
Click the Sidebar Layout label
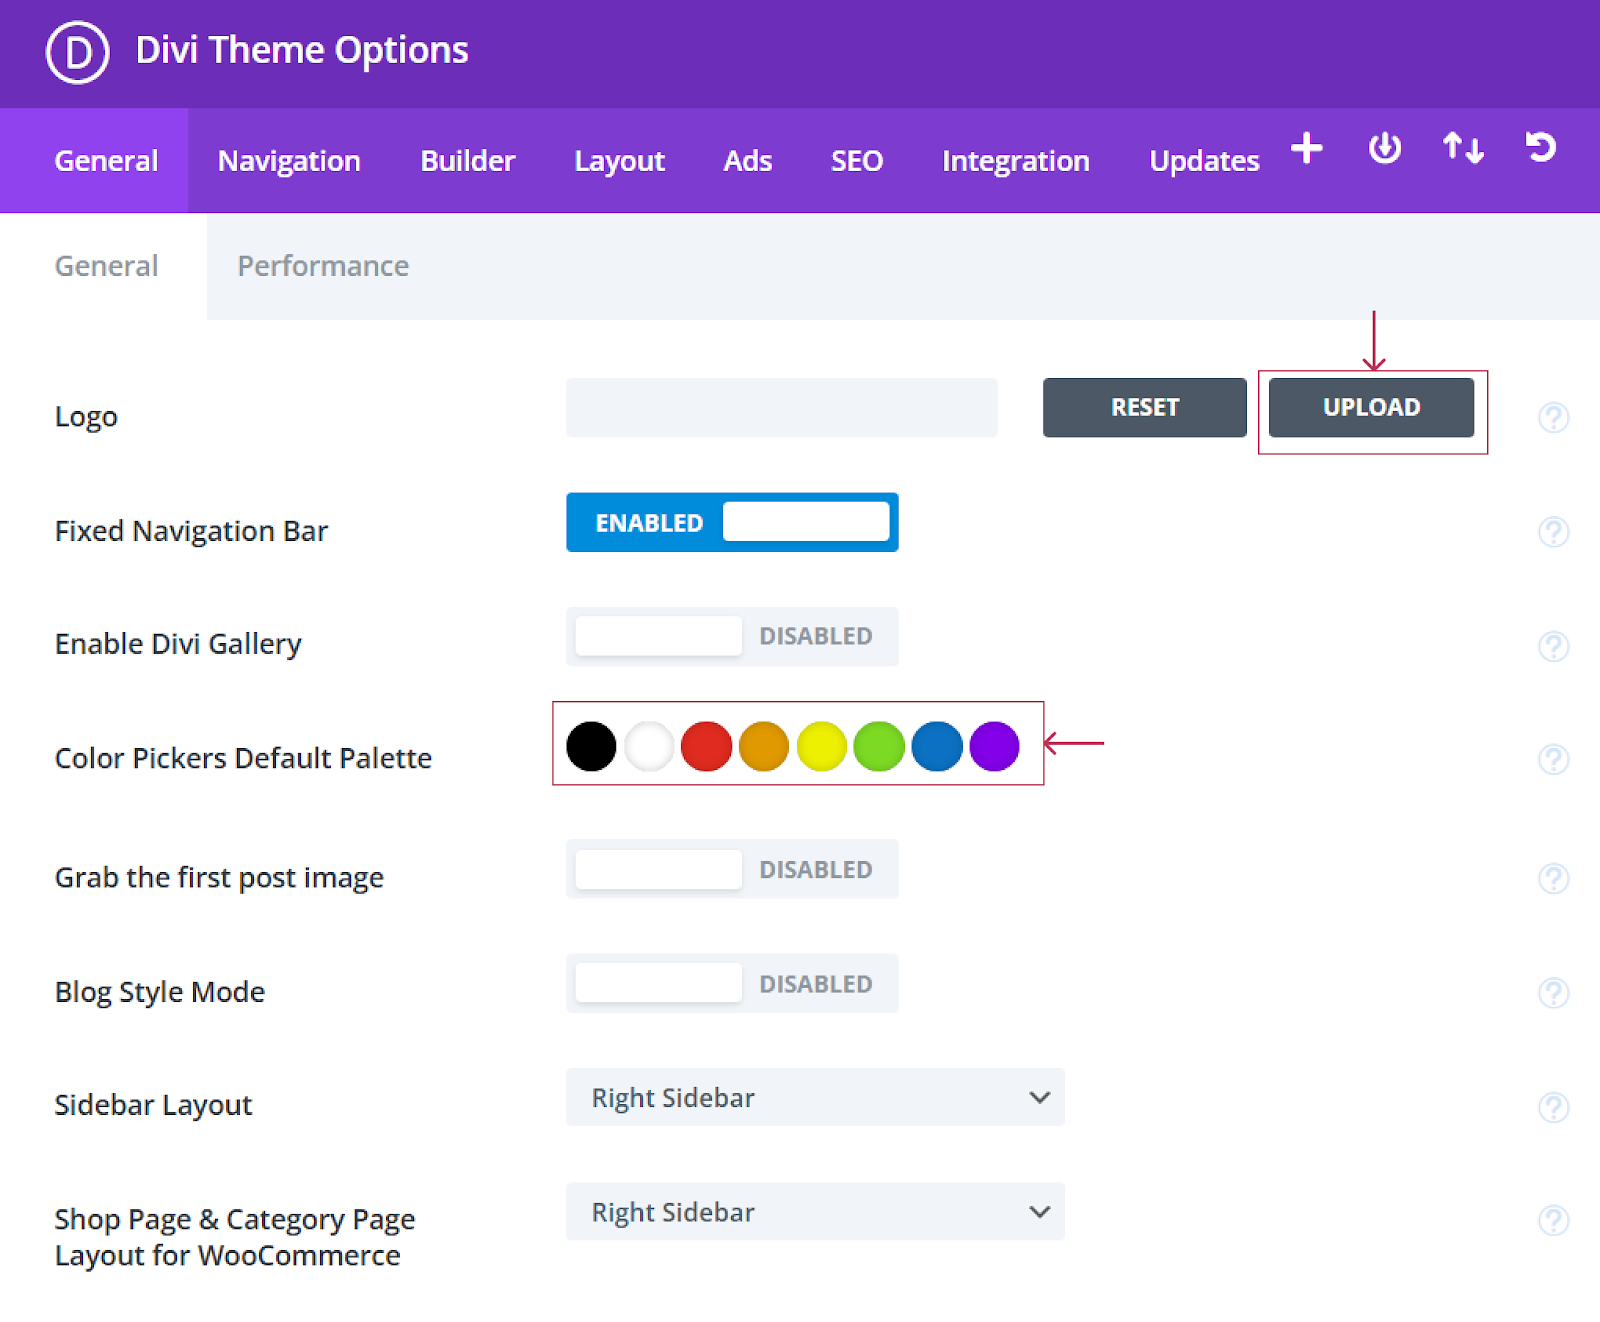153,1105
